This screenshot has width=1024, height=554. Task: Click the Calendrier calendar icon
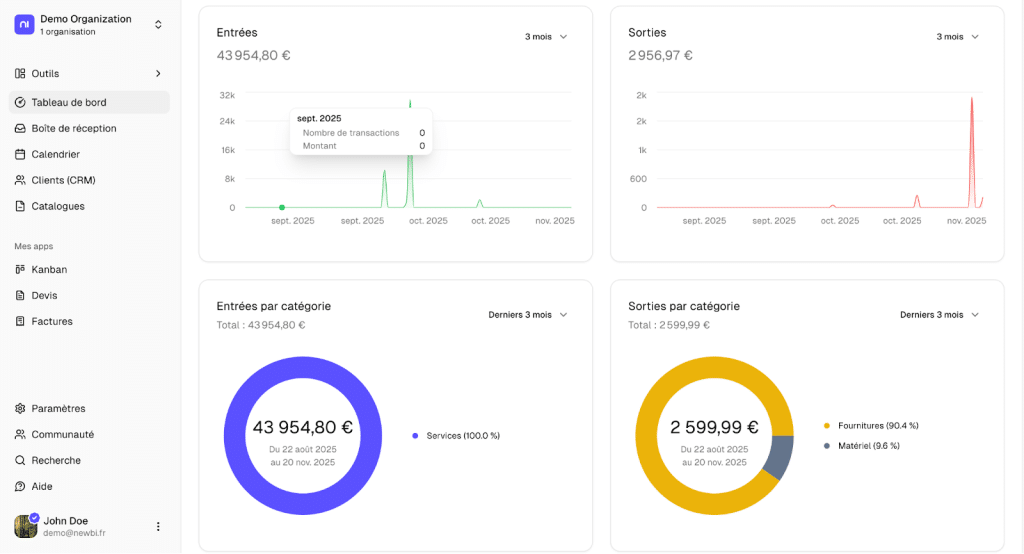(21, 154)
